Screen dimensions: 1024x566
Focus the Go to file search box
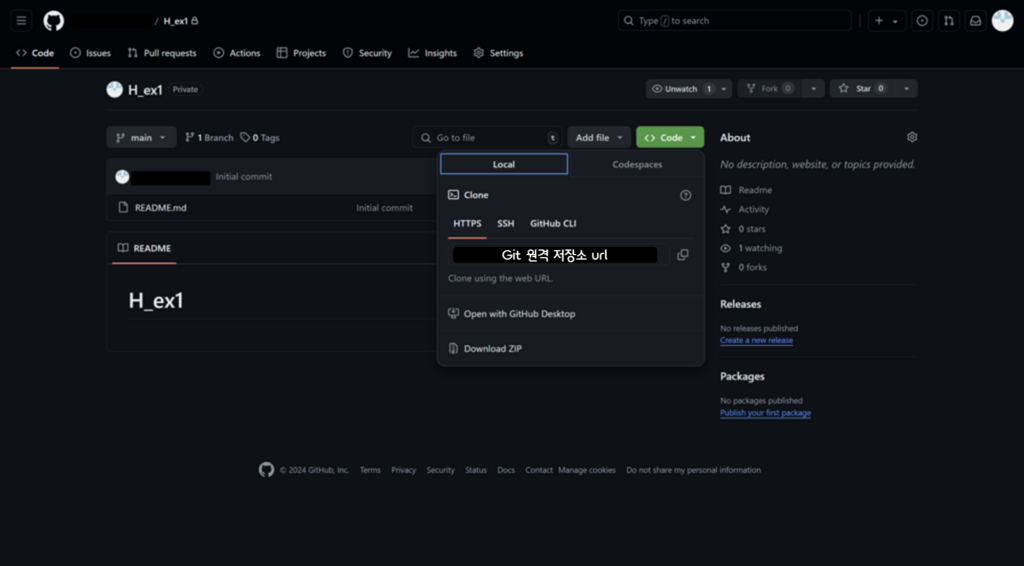pos(487,138)
